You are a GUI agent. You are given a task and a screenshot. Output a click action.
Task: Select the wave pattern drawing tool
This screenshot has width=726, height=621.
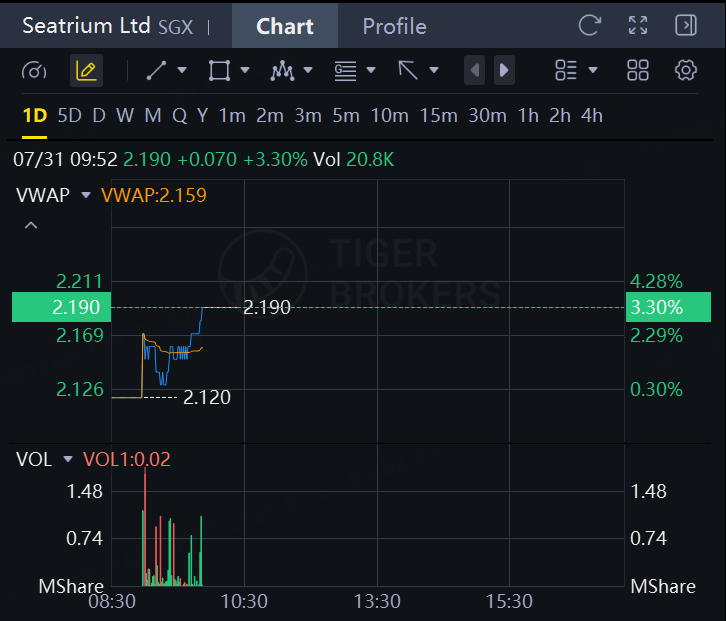[282, 70]
